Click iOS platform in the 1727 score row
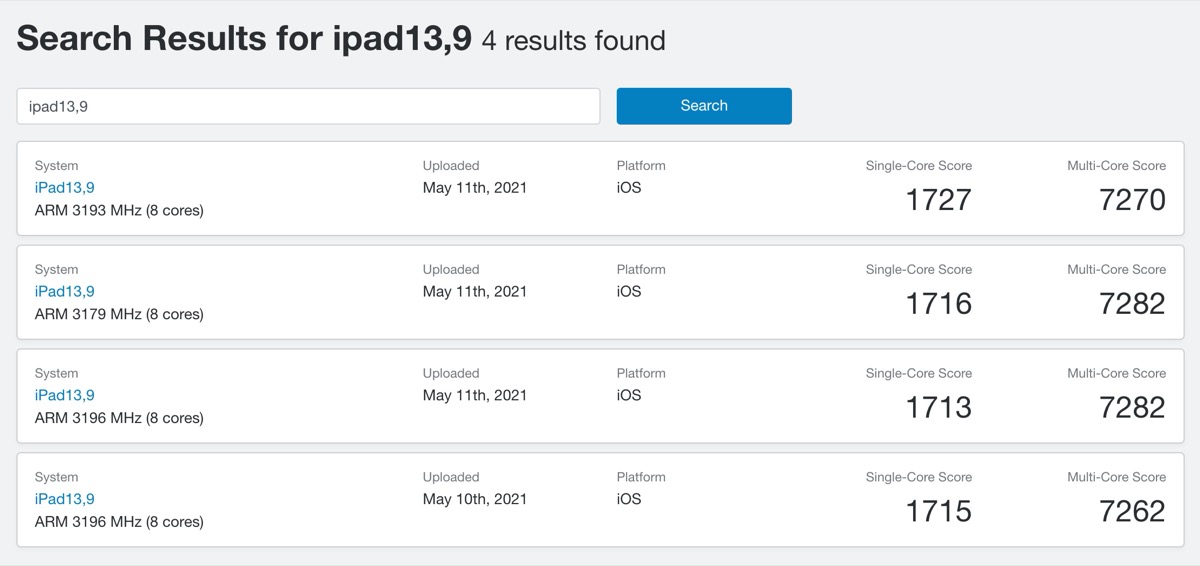 (628, 188)
